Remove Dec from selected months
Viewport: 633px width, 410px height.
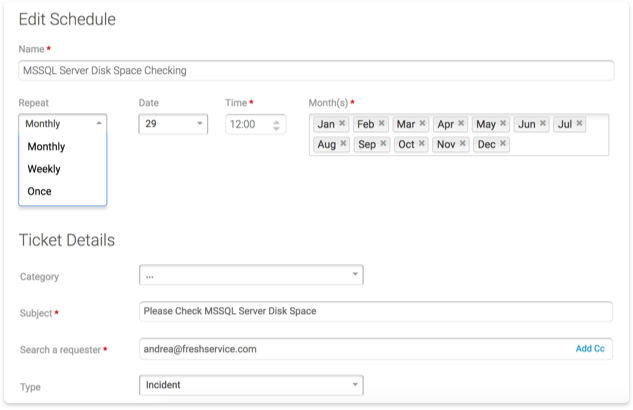[x=503, y=144]
